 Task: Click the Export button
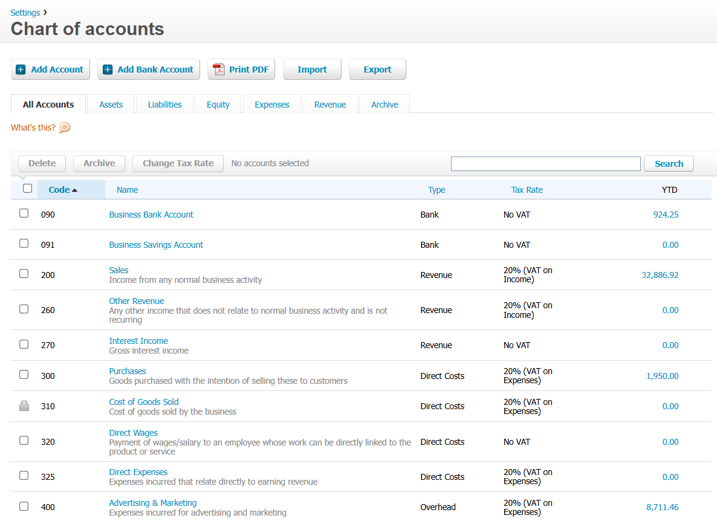click(x=377, y=70)
